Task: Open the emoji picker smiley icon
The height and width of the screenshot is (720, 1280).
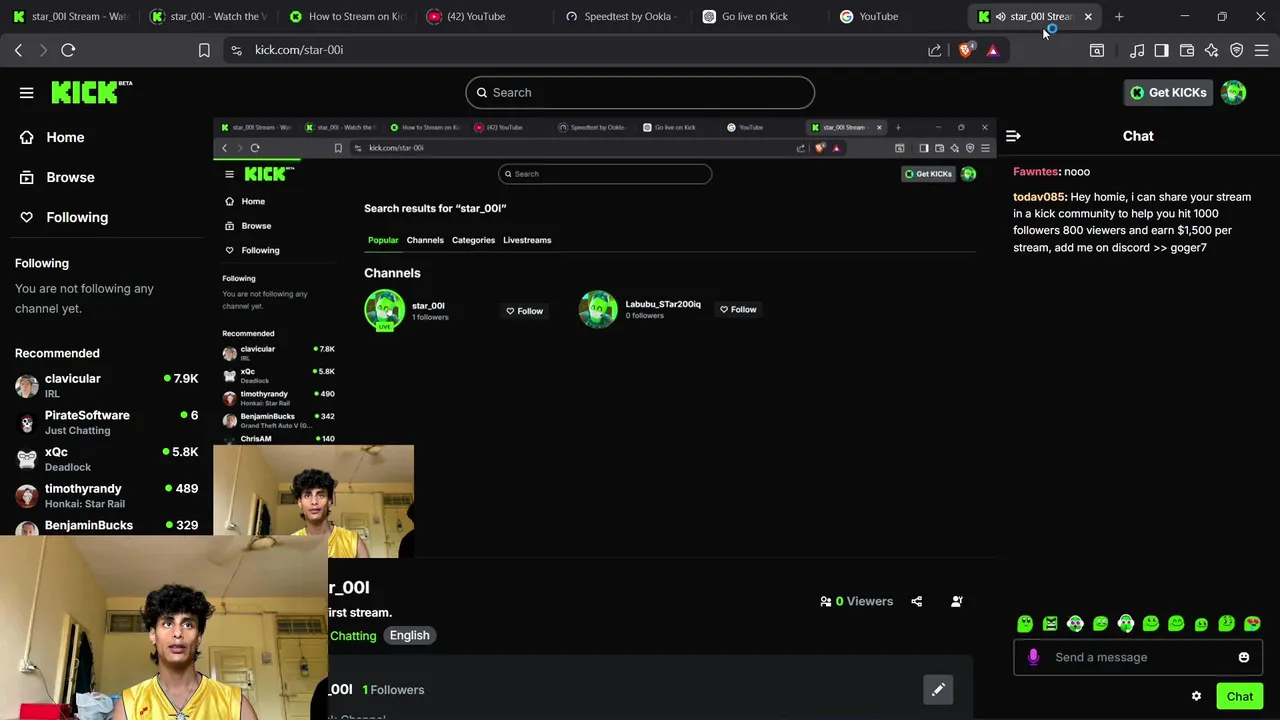Action: click(1244, 657)
